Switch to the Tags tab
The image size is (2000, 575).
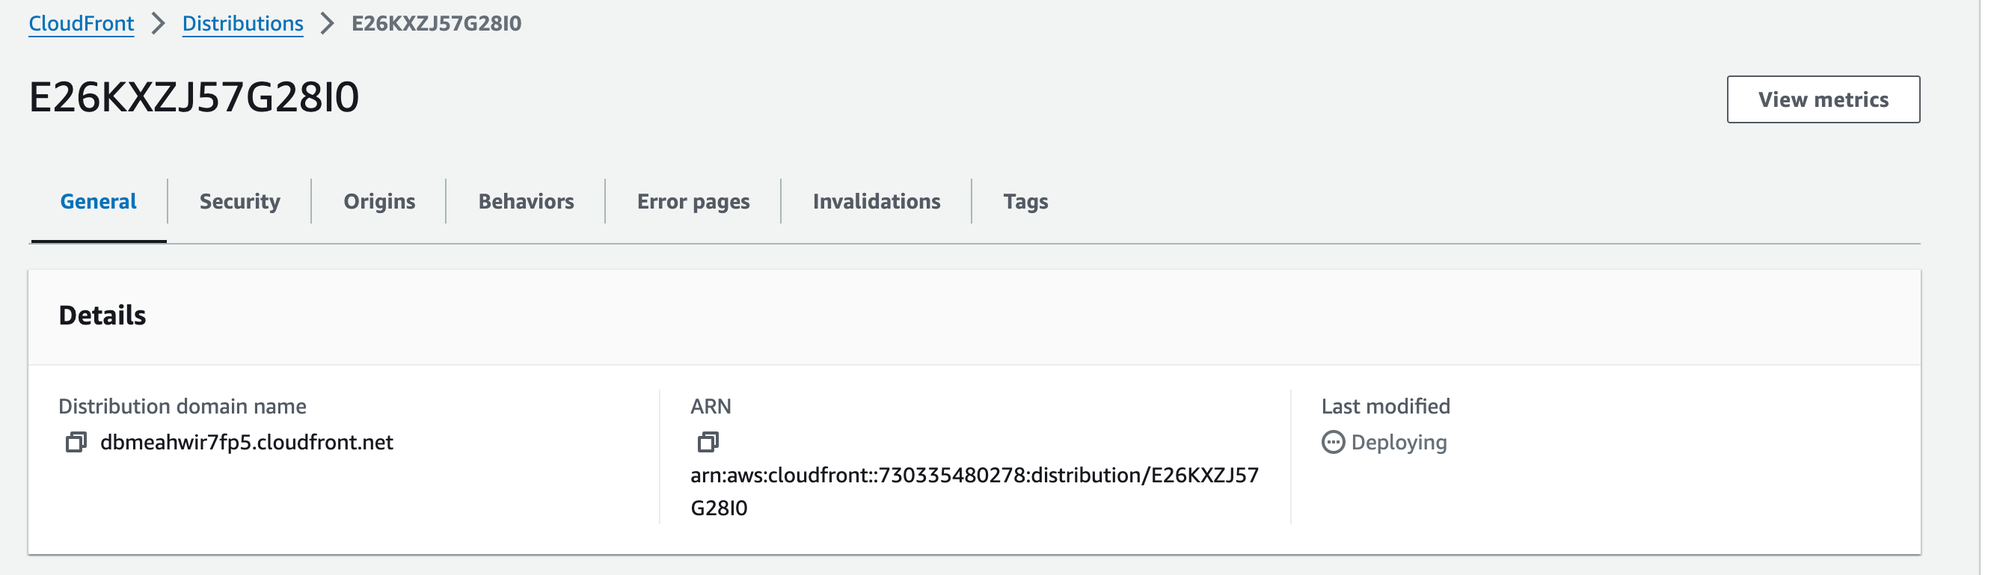tap(1025, 201)
